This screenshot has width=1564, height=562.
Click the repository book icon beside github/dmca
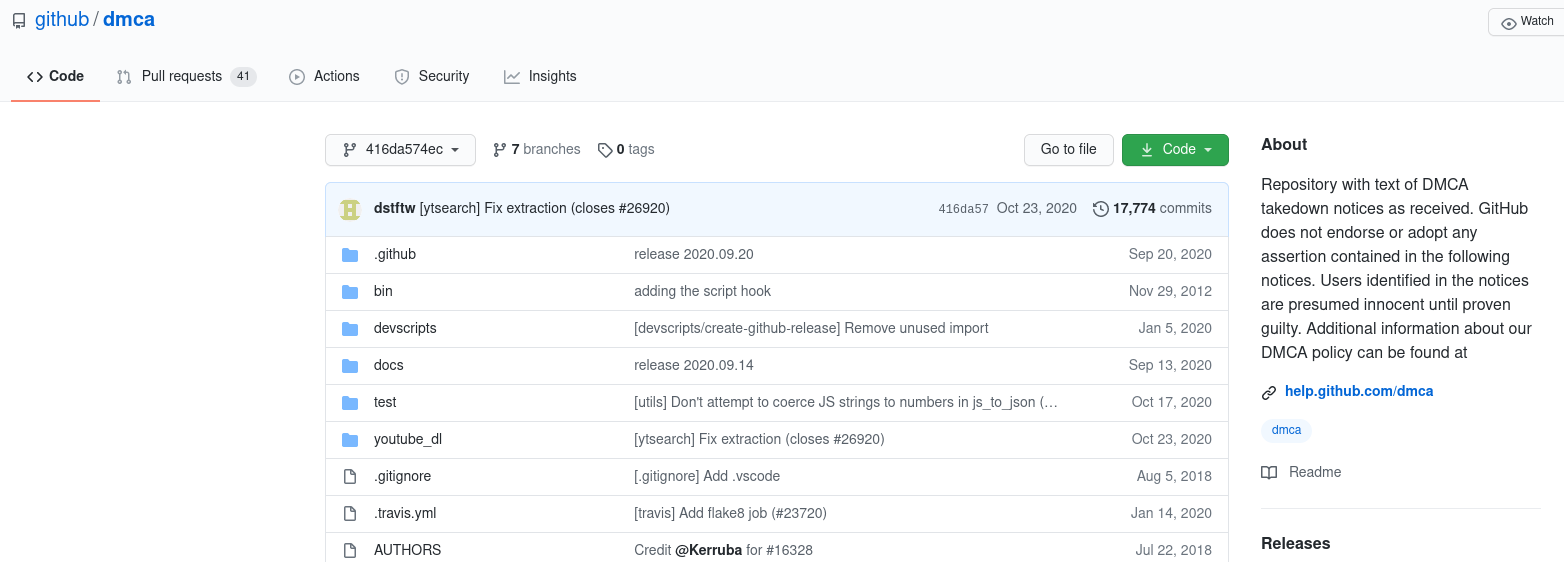[19, 20]
